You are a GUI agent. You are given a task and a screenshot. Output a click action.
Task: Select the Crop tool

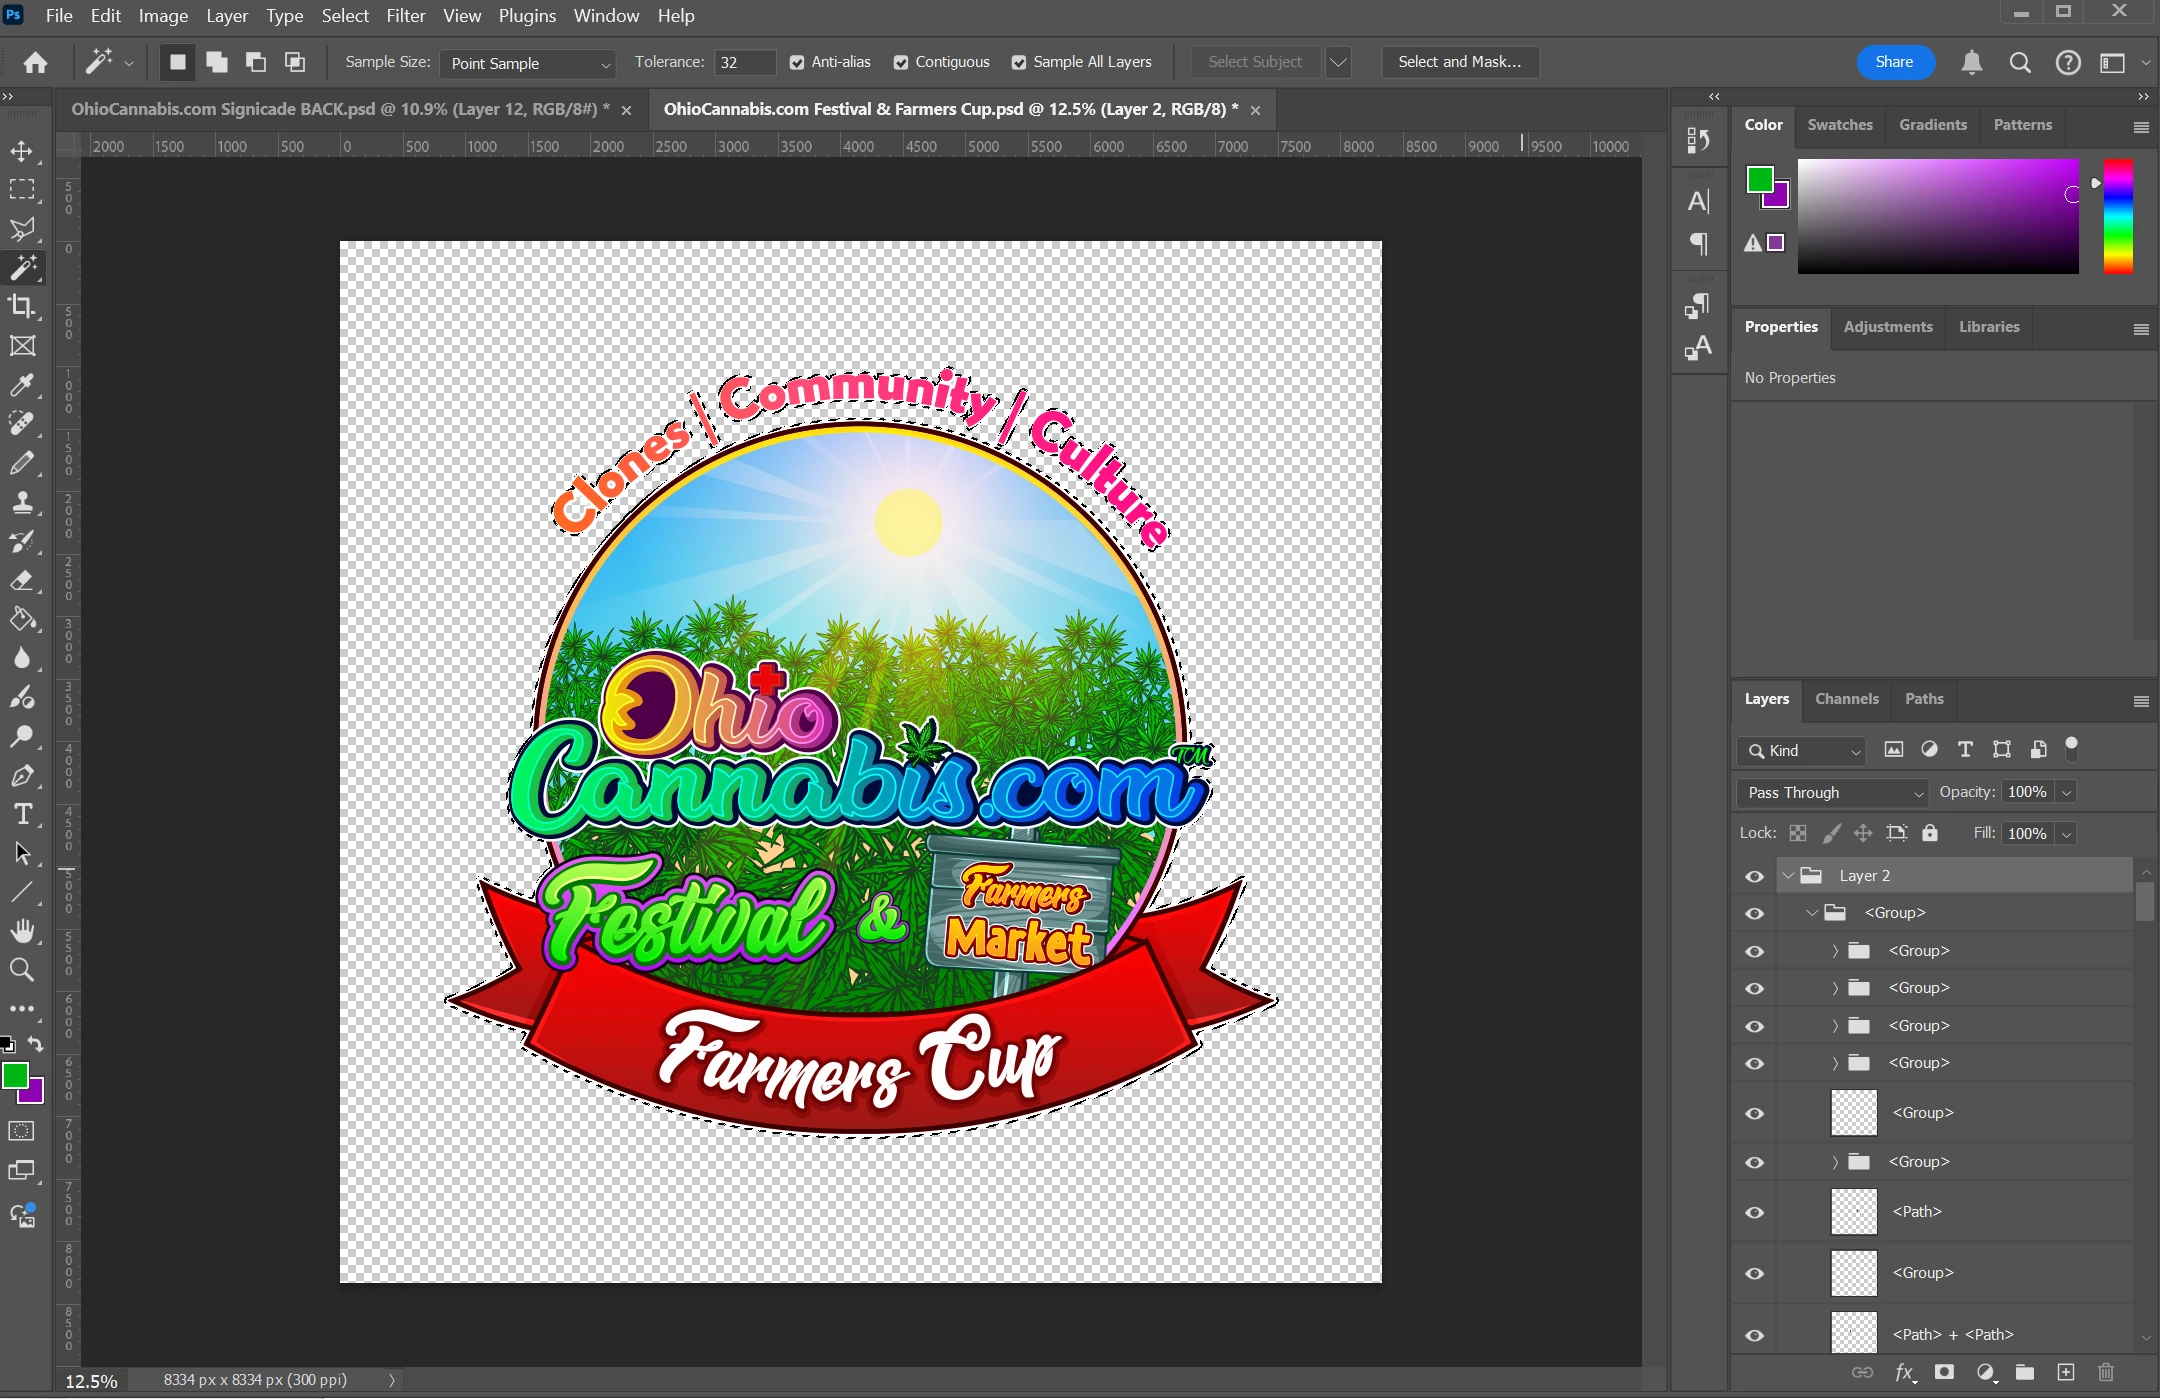coord(22,306)
